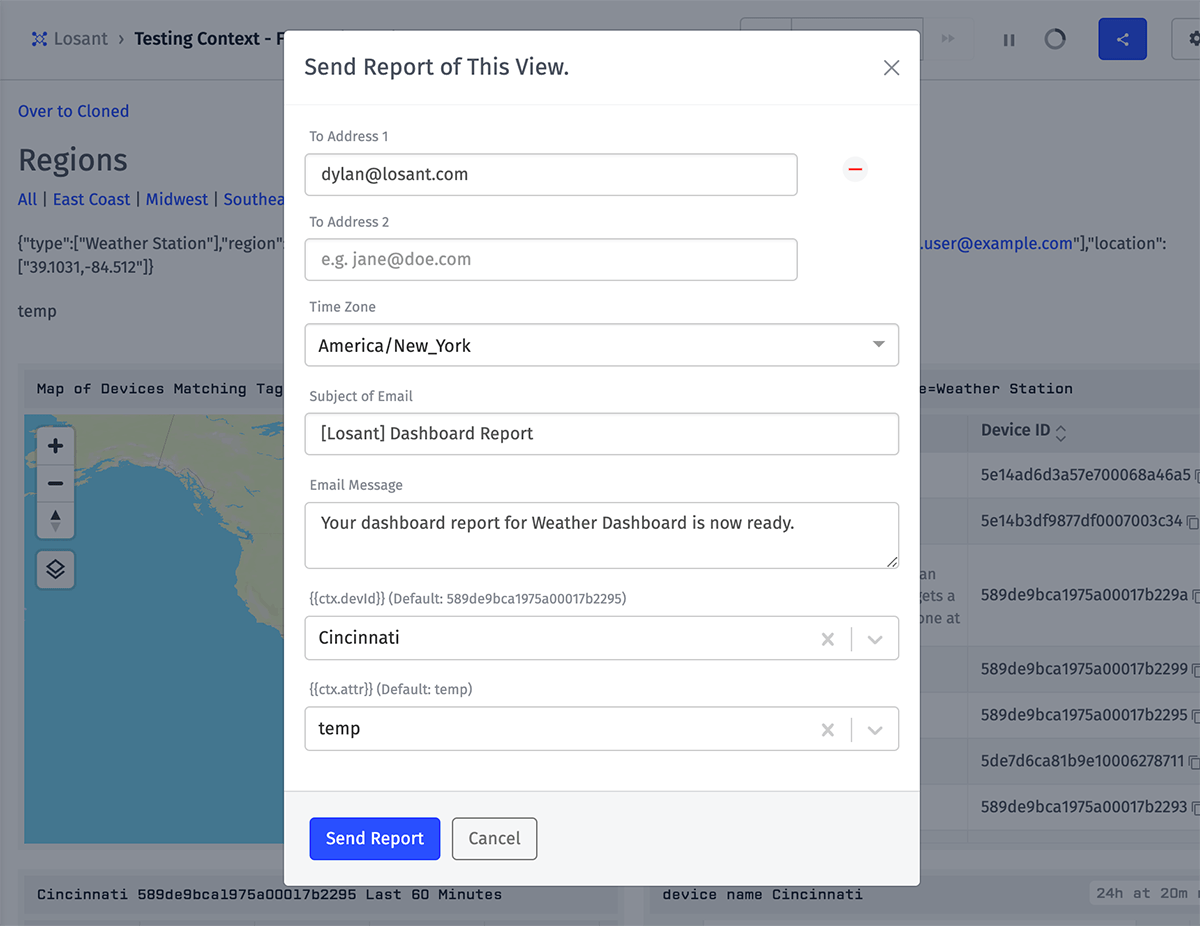Screen dimensions: 1200x926
Task: Pause live dashboard updates
Action: (x=1009, y=40)
